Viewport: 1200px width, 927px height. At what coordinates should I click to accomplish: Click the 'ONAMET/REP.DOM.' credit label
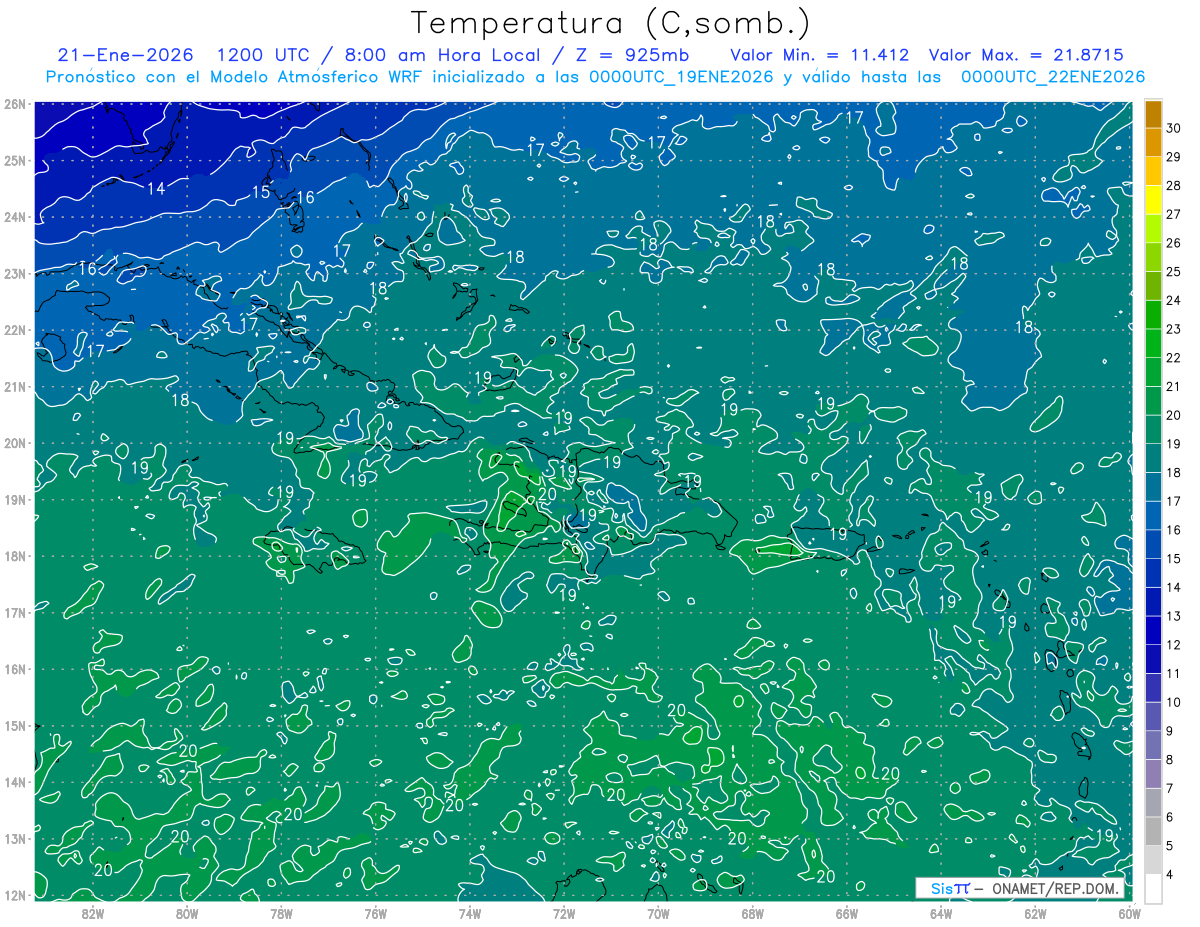[x=1056, y=889]
